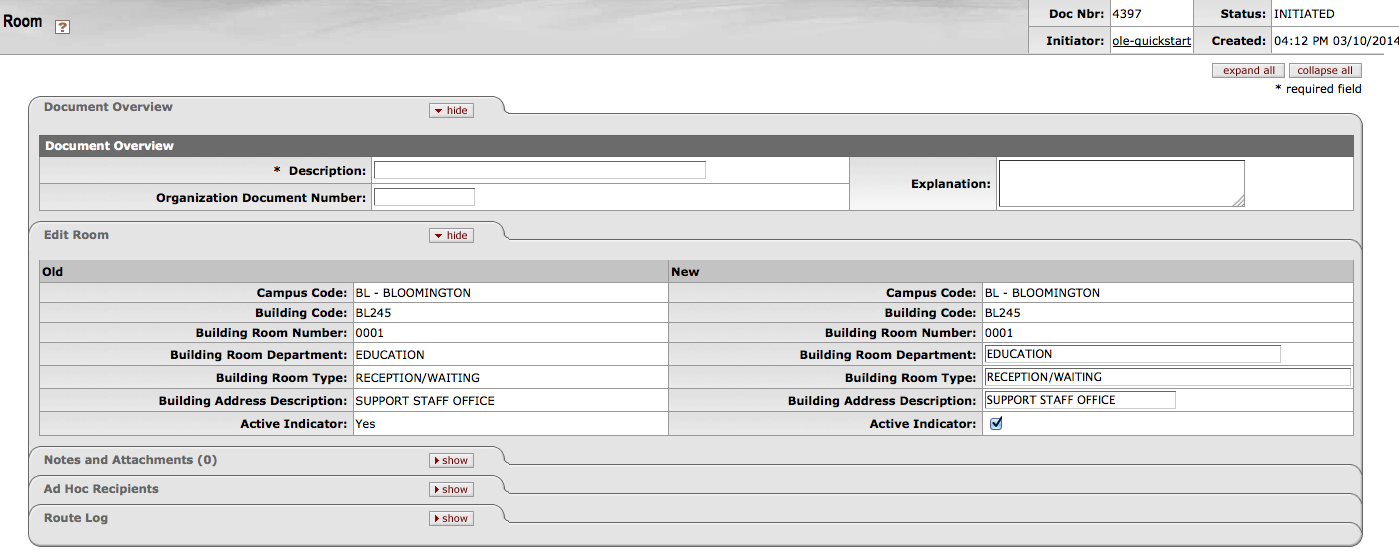Edit the new Building Room Type field
The width and height of the screenshot is (1399, 552).
click(x=1168, y=377)
